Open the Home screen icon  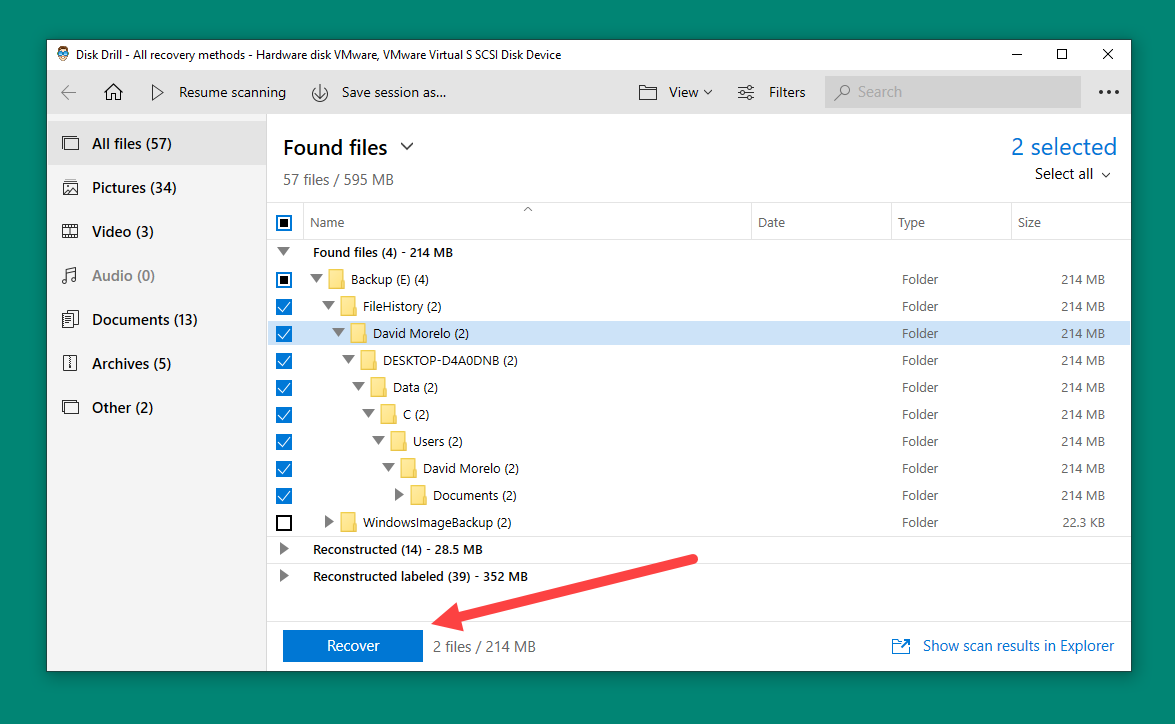tap(113, 92)
